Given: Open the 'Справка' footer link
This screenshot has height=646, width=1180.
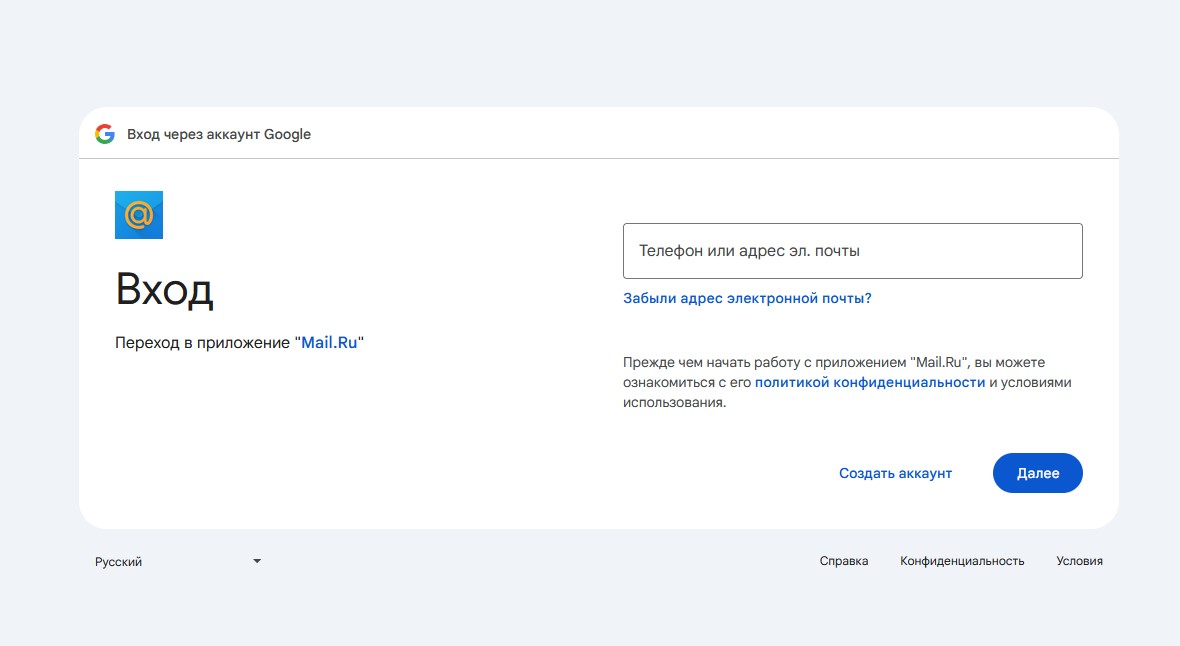Looking at the screenshot, I should pos(844,561).
